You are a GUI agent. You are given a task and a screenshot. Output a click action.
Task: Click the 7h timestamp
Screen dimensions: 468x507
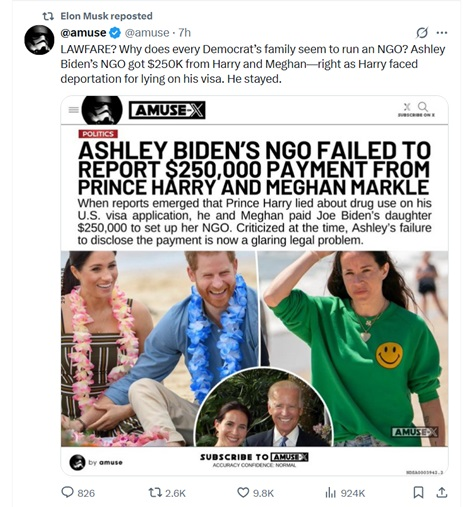click(x=184, y=33)
